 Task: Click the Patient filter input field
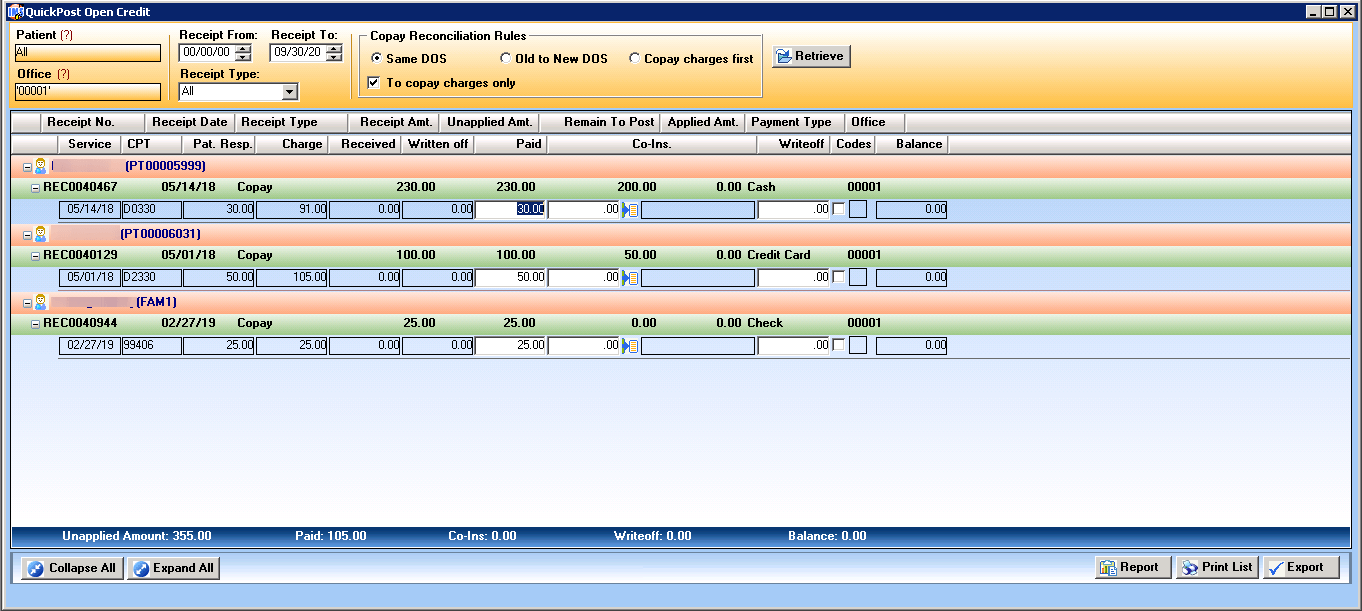[88, 53]
